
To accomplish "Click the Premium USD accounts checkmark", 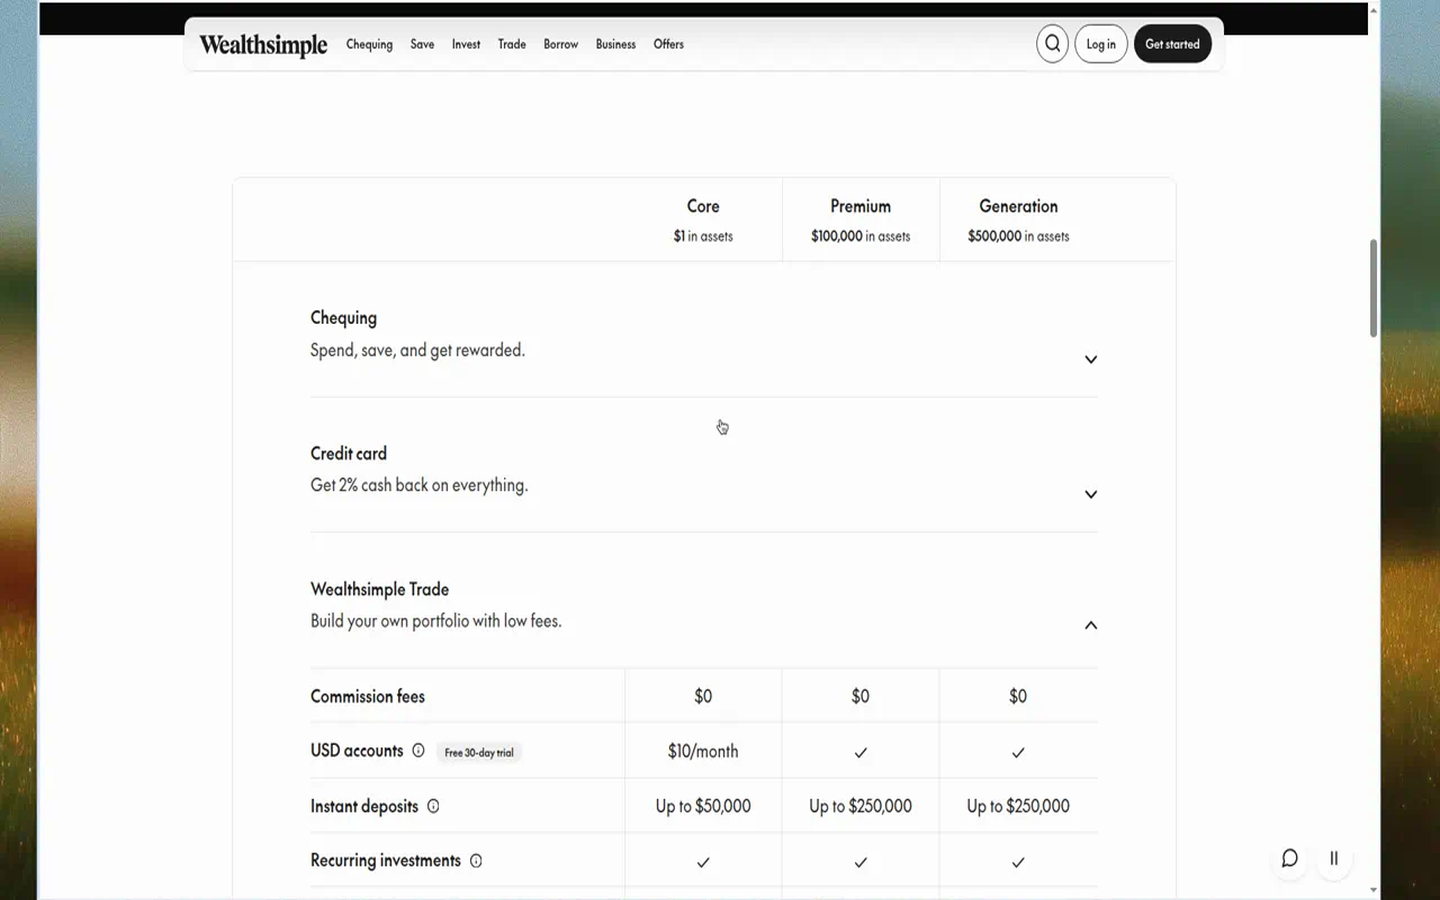I will (860, 752).
